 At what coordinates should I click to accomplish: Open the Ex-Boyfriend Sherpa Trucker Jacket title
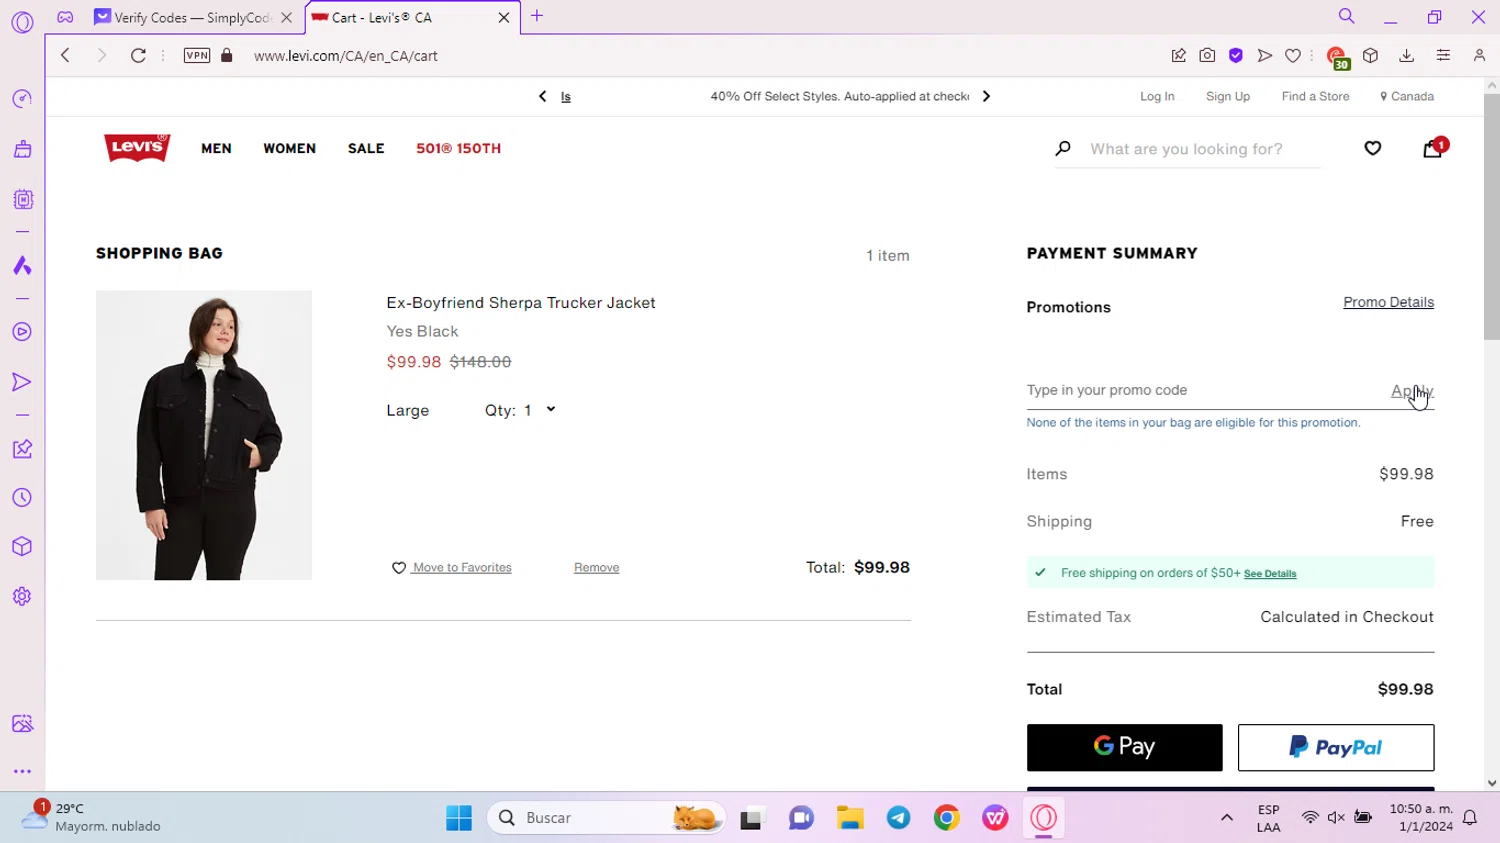521,303
